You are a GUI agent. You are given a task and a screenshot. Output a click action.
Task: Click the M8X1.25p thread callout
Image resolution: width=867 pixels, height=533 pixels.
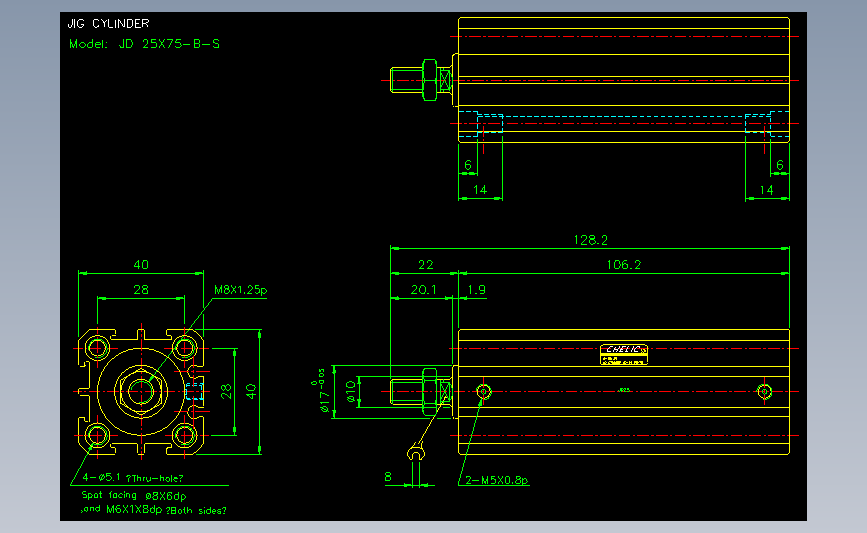[x=241, y=290]
